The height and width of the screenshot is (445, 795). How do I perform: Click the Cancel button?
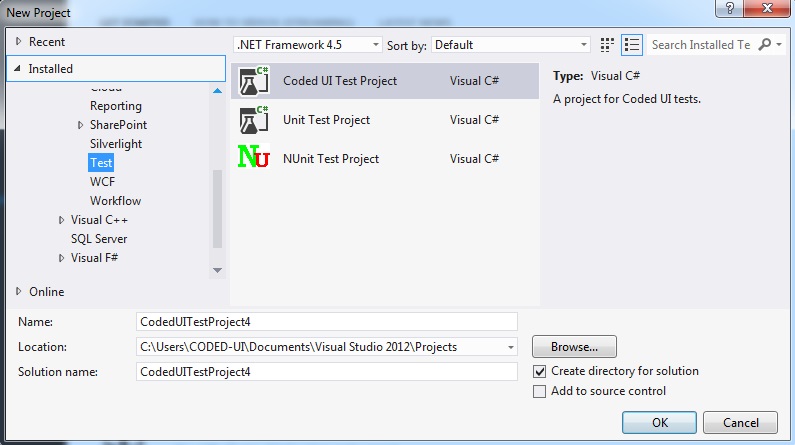[x=740, y=423]
